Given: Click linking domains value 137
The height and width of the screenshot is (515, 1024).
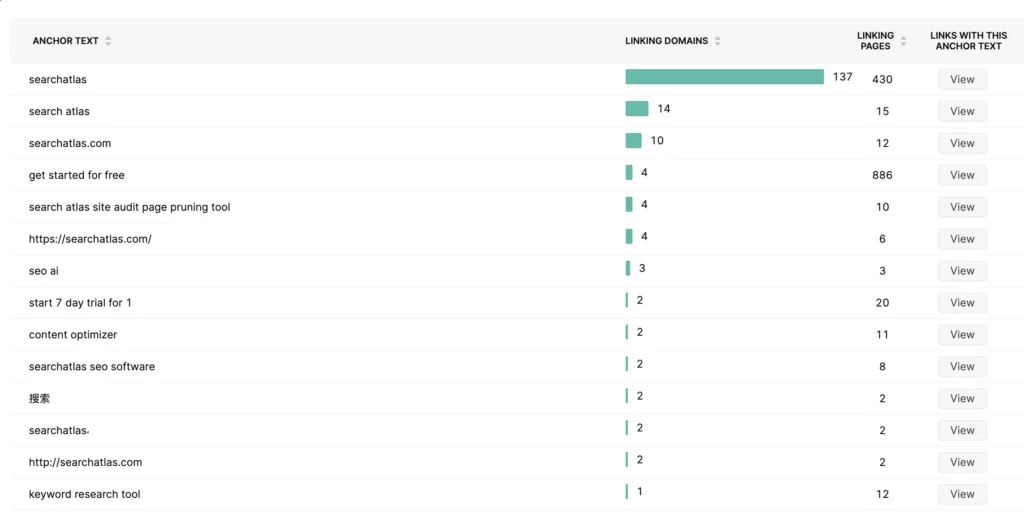Looking at the screenshot, I should [x=842, y=77].
